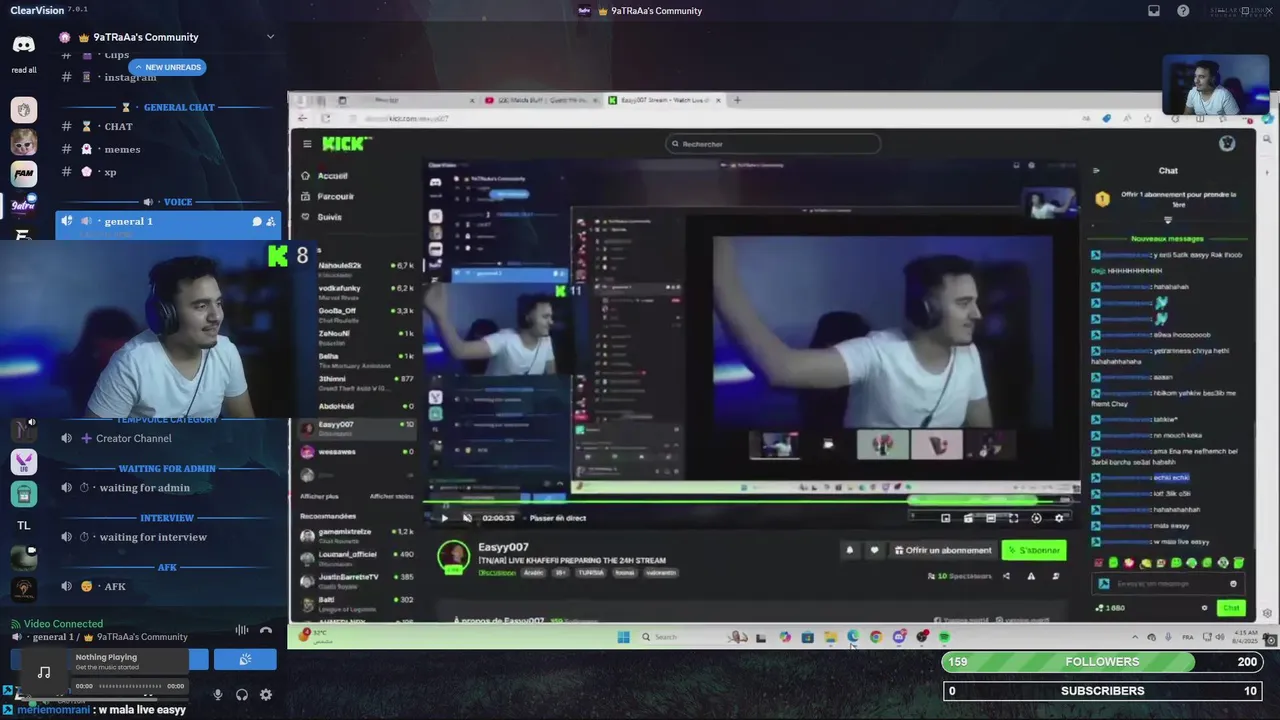This screenshot has width=1280, height=720.
Task: Open a new browser tab
Action: click(x=737, y=100)
